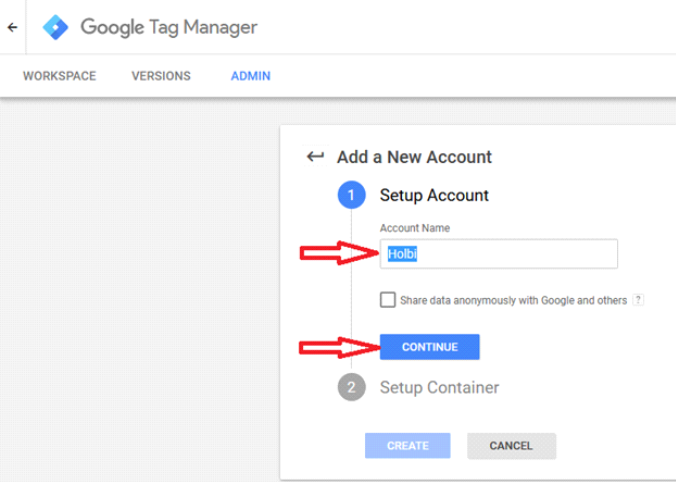The image size is (676, 482).
Task: Click the Share data anonymously label text
Action: pos(513,300)
